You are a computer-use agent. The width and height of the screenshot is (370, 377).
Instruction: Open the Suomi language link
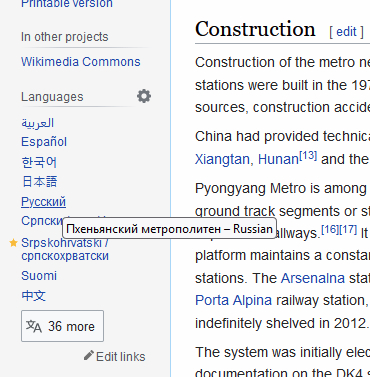click(39, 276)
